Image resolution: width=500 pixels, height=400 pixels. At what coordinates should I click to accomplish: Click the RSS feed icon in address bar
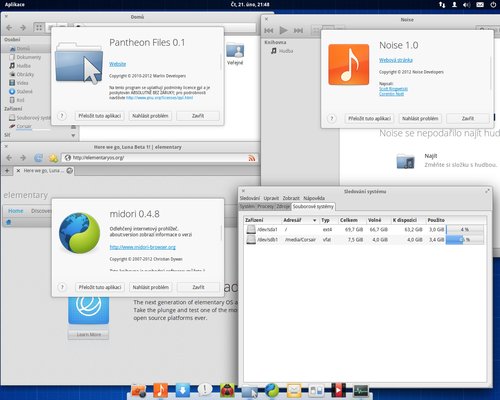[252, 158]
